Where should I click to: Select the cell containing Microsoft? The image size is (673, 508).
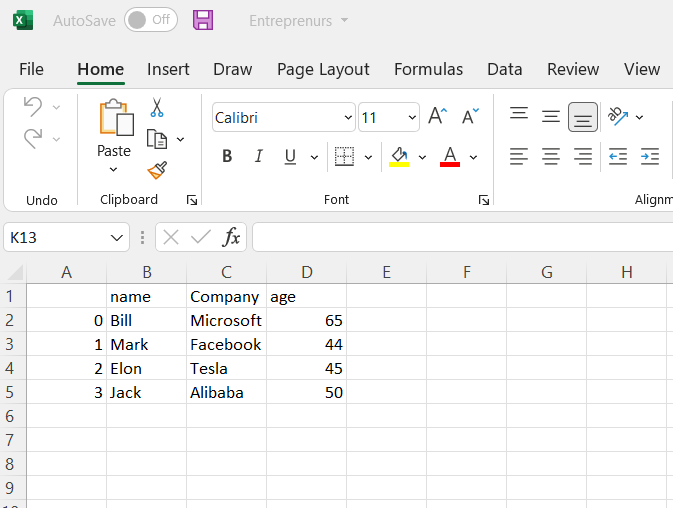pyautogui.click(x=226, y=320)
